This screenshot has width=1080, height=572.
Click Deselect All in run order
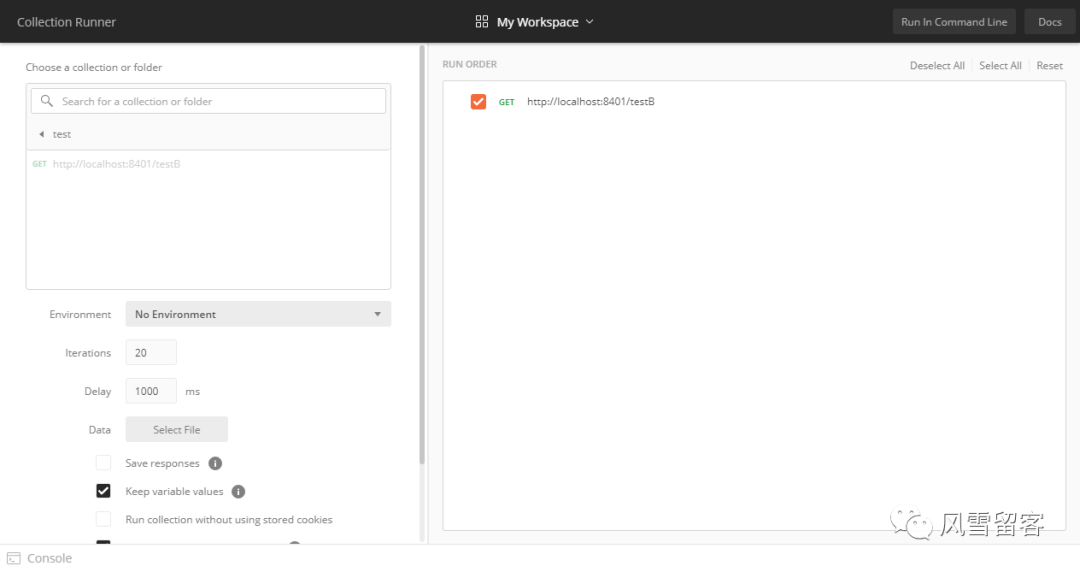click(937, 65)
